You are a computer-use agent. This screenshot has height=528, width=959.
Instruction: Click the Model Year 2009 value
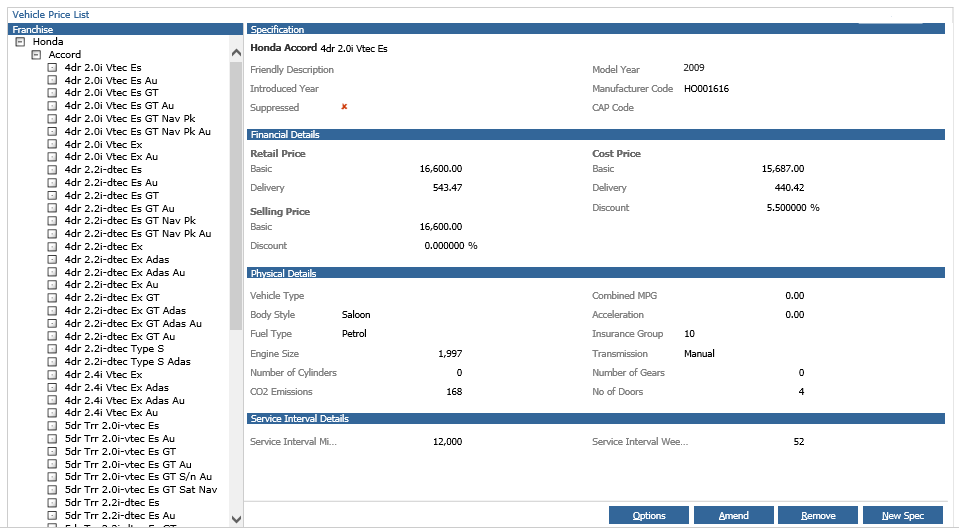[x=694, y=68]
